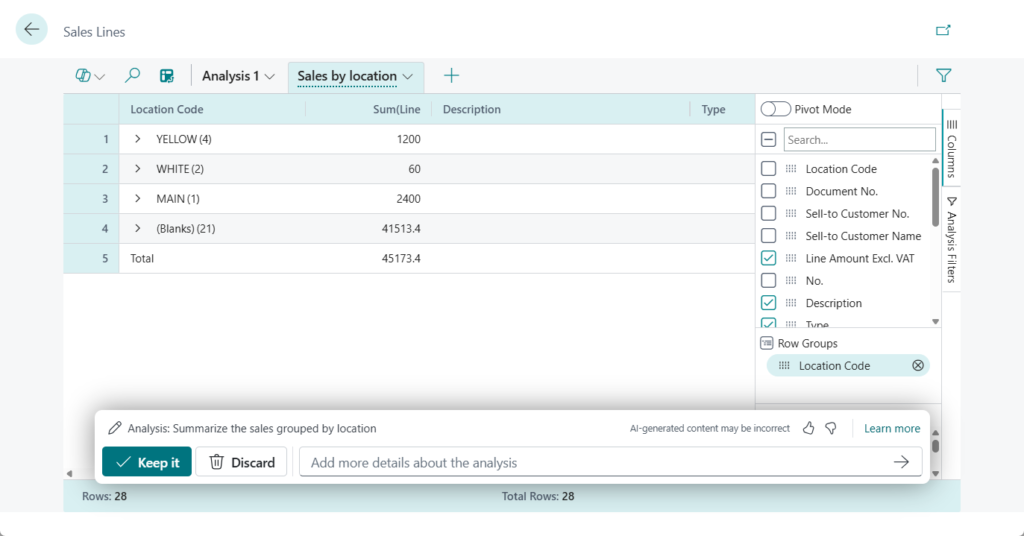The height and width of the screenshot is (536, 1024).
Task: Open page in new window icon
Action: coord(943,30)
